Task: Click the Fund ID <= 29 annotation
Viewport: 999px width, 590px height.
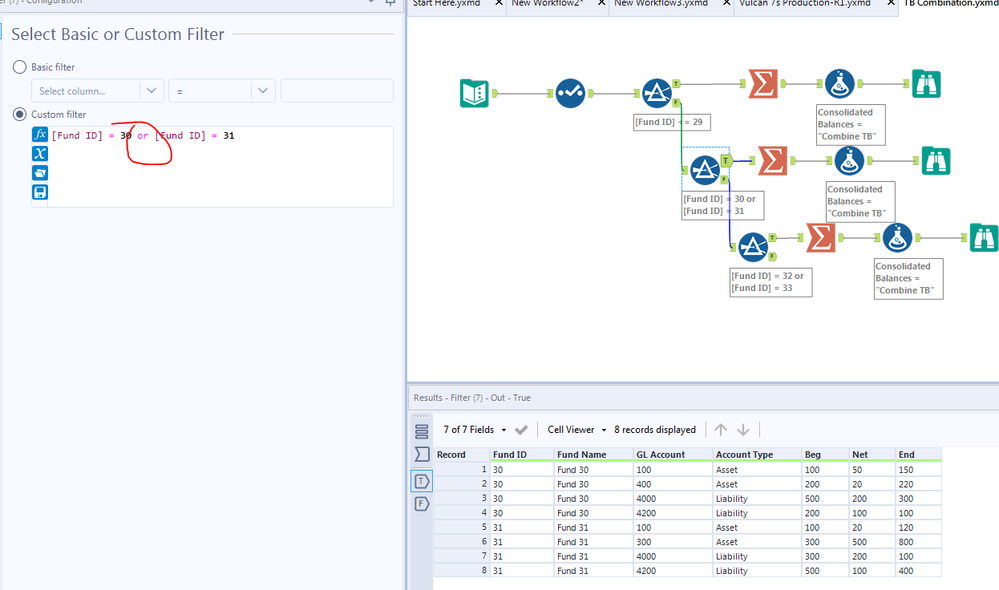Action: pos(672,122)
